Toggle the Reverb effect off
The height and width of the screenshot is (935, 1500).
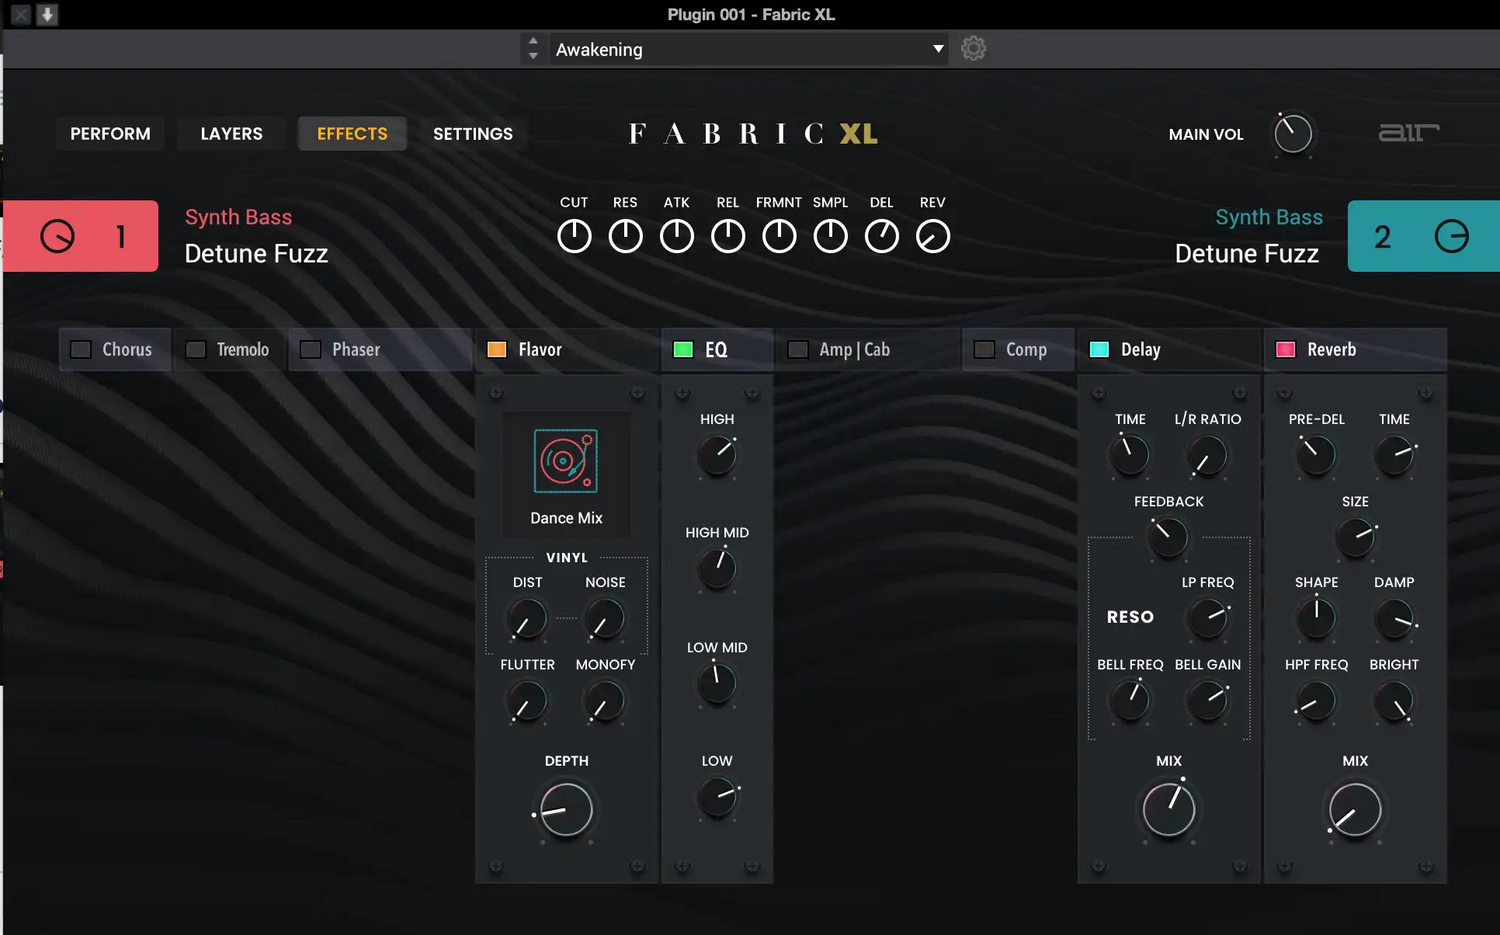pyautogui.click(x=1286, y=349)
